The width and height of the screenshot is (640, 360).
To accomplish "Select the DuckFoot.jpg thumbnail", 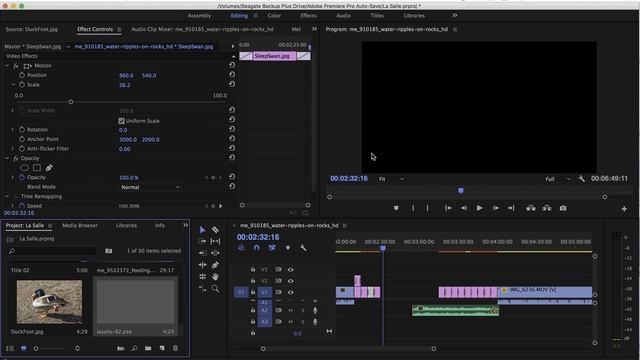I will coord(49,302).
